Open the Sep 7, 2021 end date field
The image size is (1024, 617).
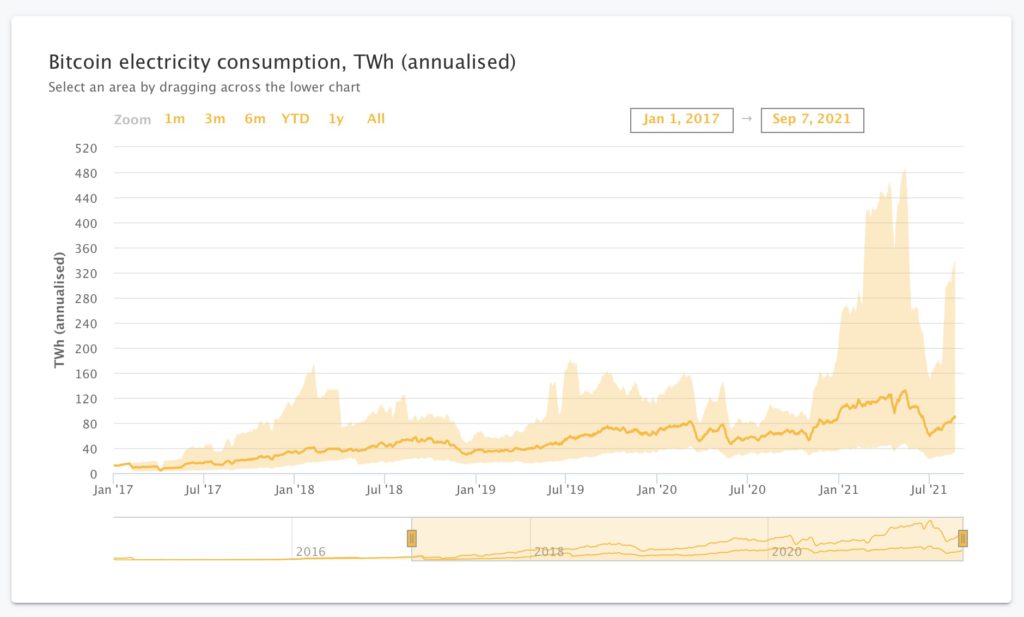pyautogui.click(x=812, y=120)
